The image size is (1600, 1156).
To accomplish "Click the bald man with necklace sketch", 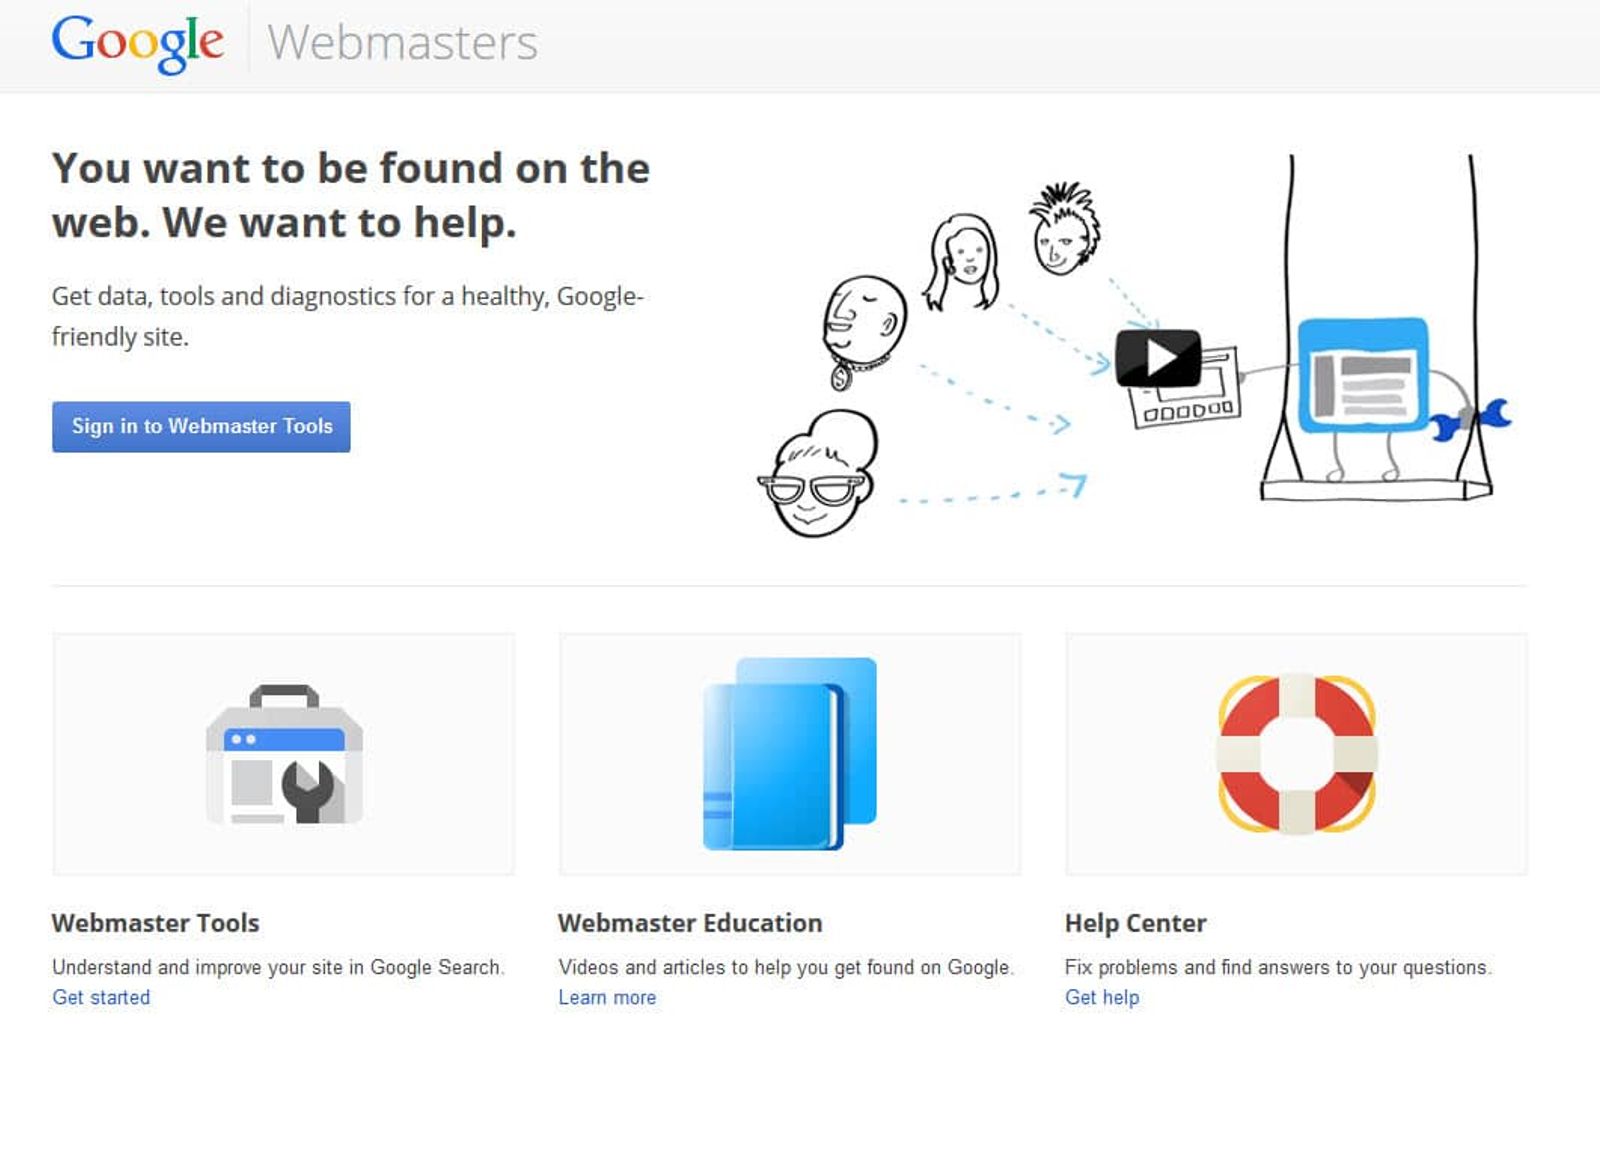I will pos(863,331).
